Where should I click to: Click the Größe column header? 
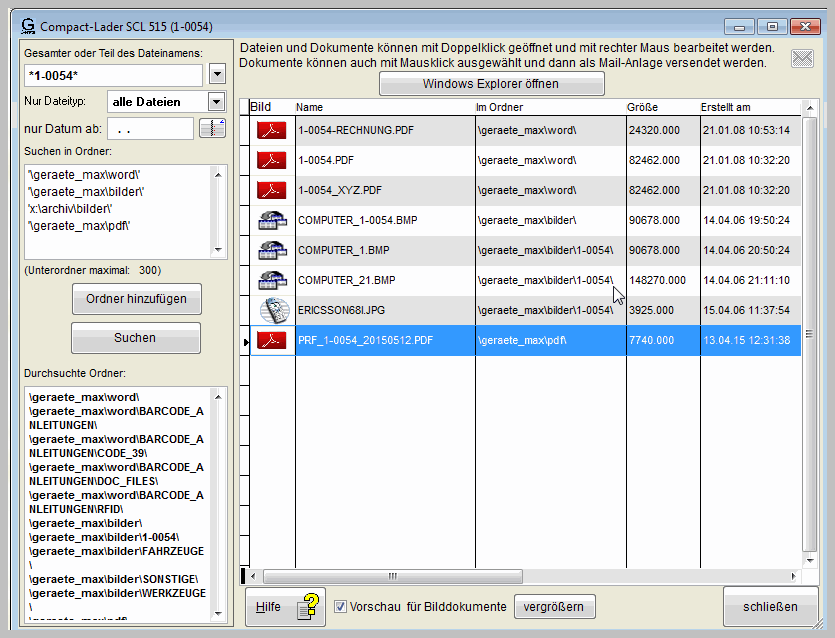(660, 107)
